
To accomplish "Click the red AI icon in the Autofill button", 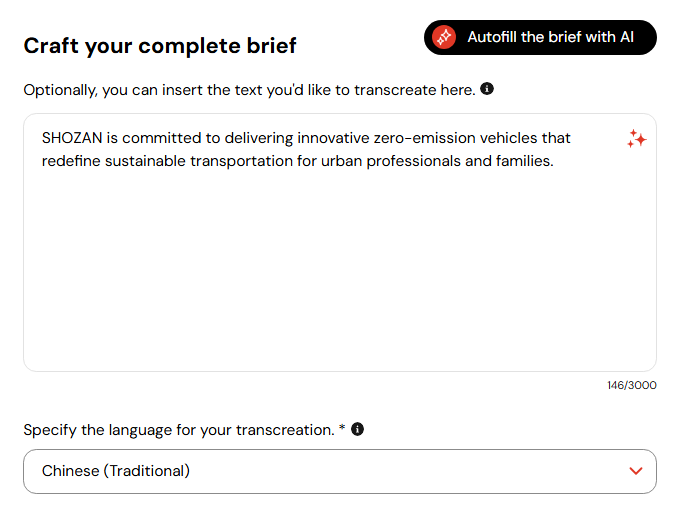I will (x=444, y=38).
